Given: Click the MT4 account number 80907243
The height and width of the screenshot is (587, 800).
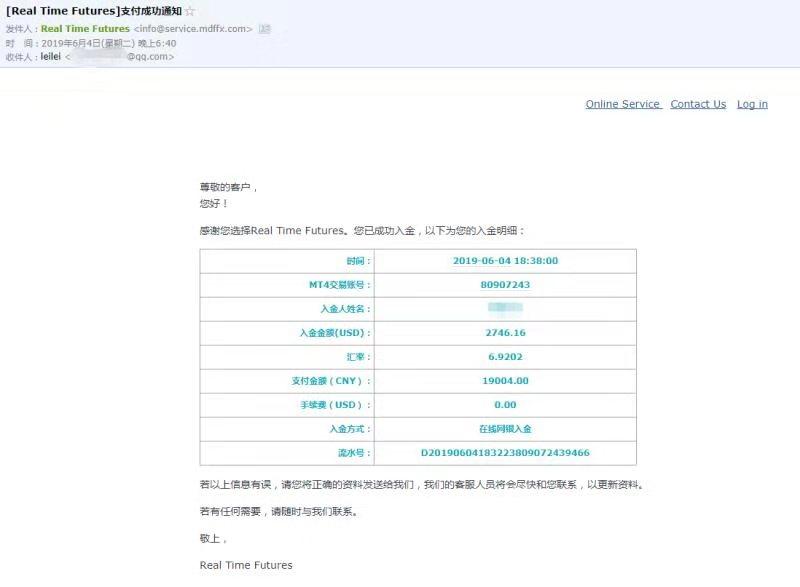Looking at the screenshot, I should [505, 285].
